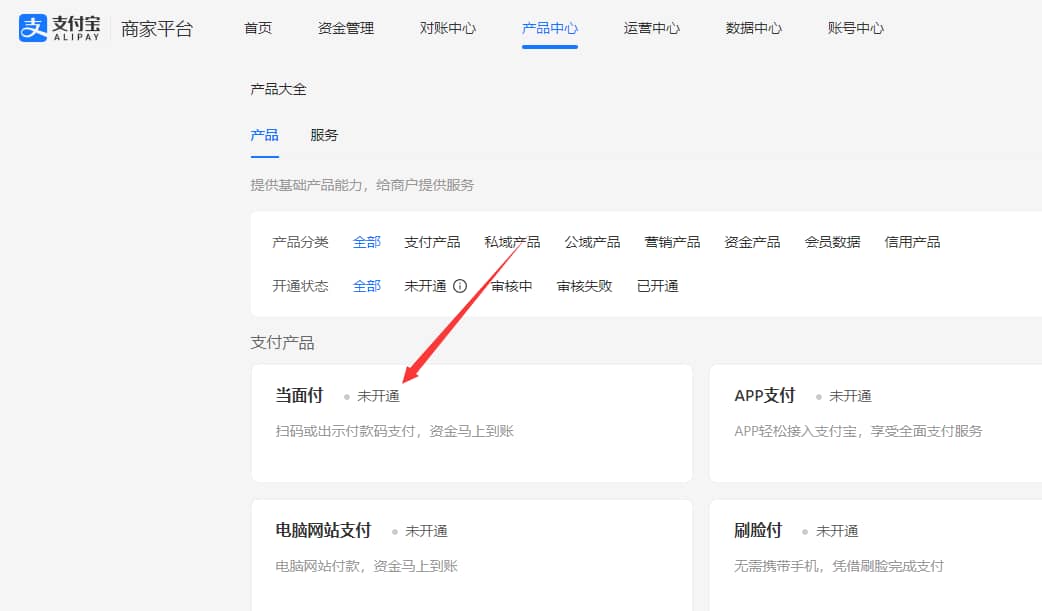Open the 产品中心 menu item

(549, 28)
